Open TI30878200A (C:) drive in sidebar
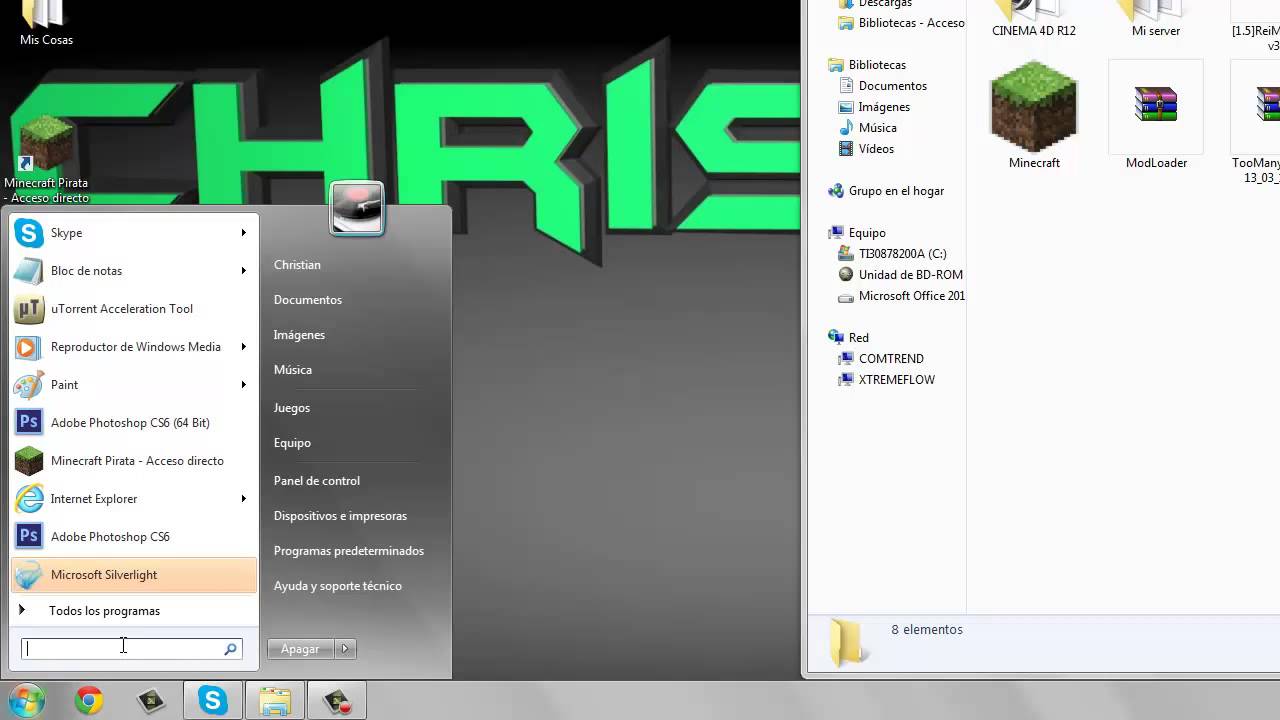This screenshot has height=720, width=1280. 902,254
